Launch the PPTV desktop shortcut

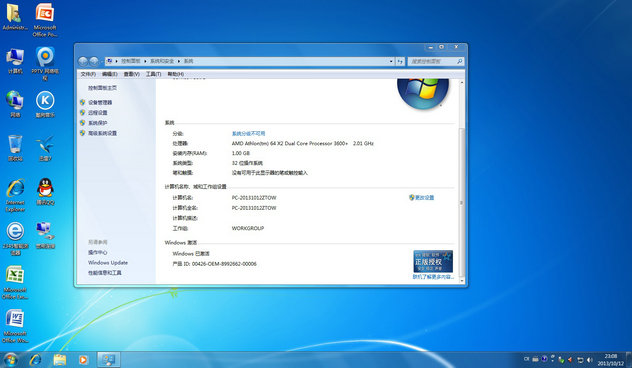click(45, 63)
